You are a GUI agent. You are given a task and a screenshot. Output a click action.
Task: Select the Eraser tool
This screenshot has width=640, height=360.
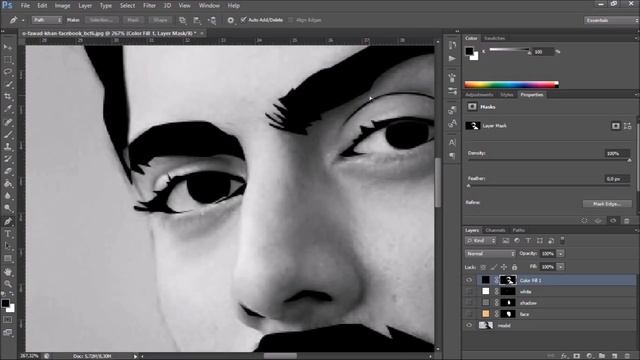(8, 171)
